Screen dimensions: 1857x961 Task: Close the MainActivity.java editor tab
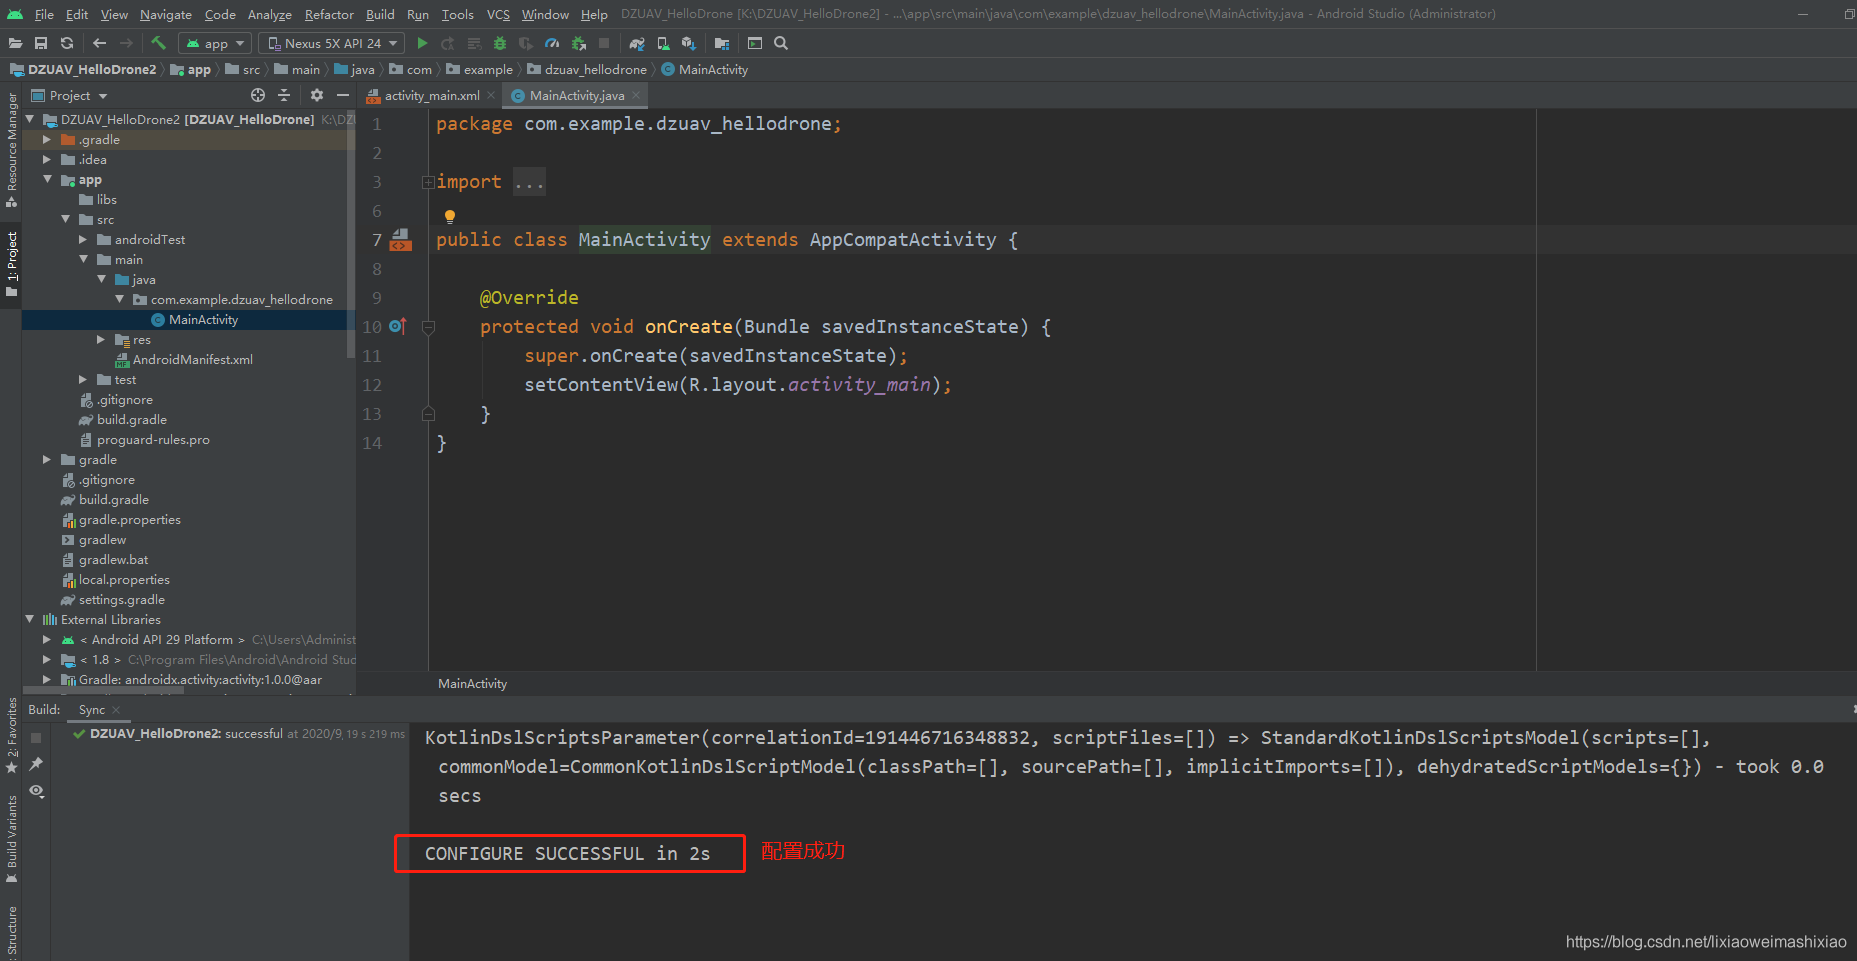[x=636, y=95]
